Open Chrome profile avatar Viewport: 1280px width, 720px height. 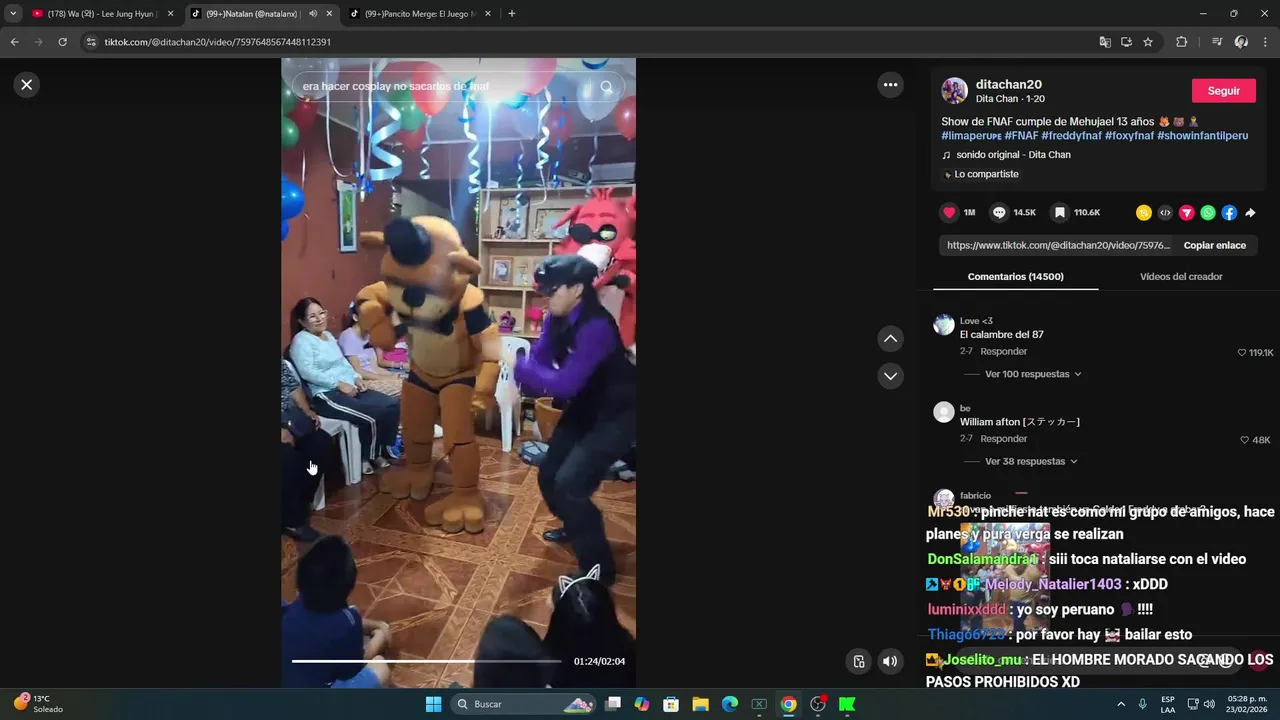[x=1241, y=42]
